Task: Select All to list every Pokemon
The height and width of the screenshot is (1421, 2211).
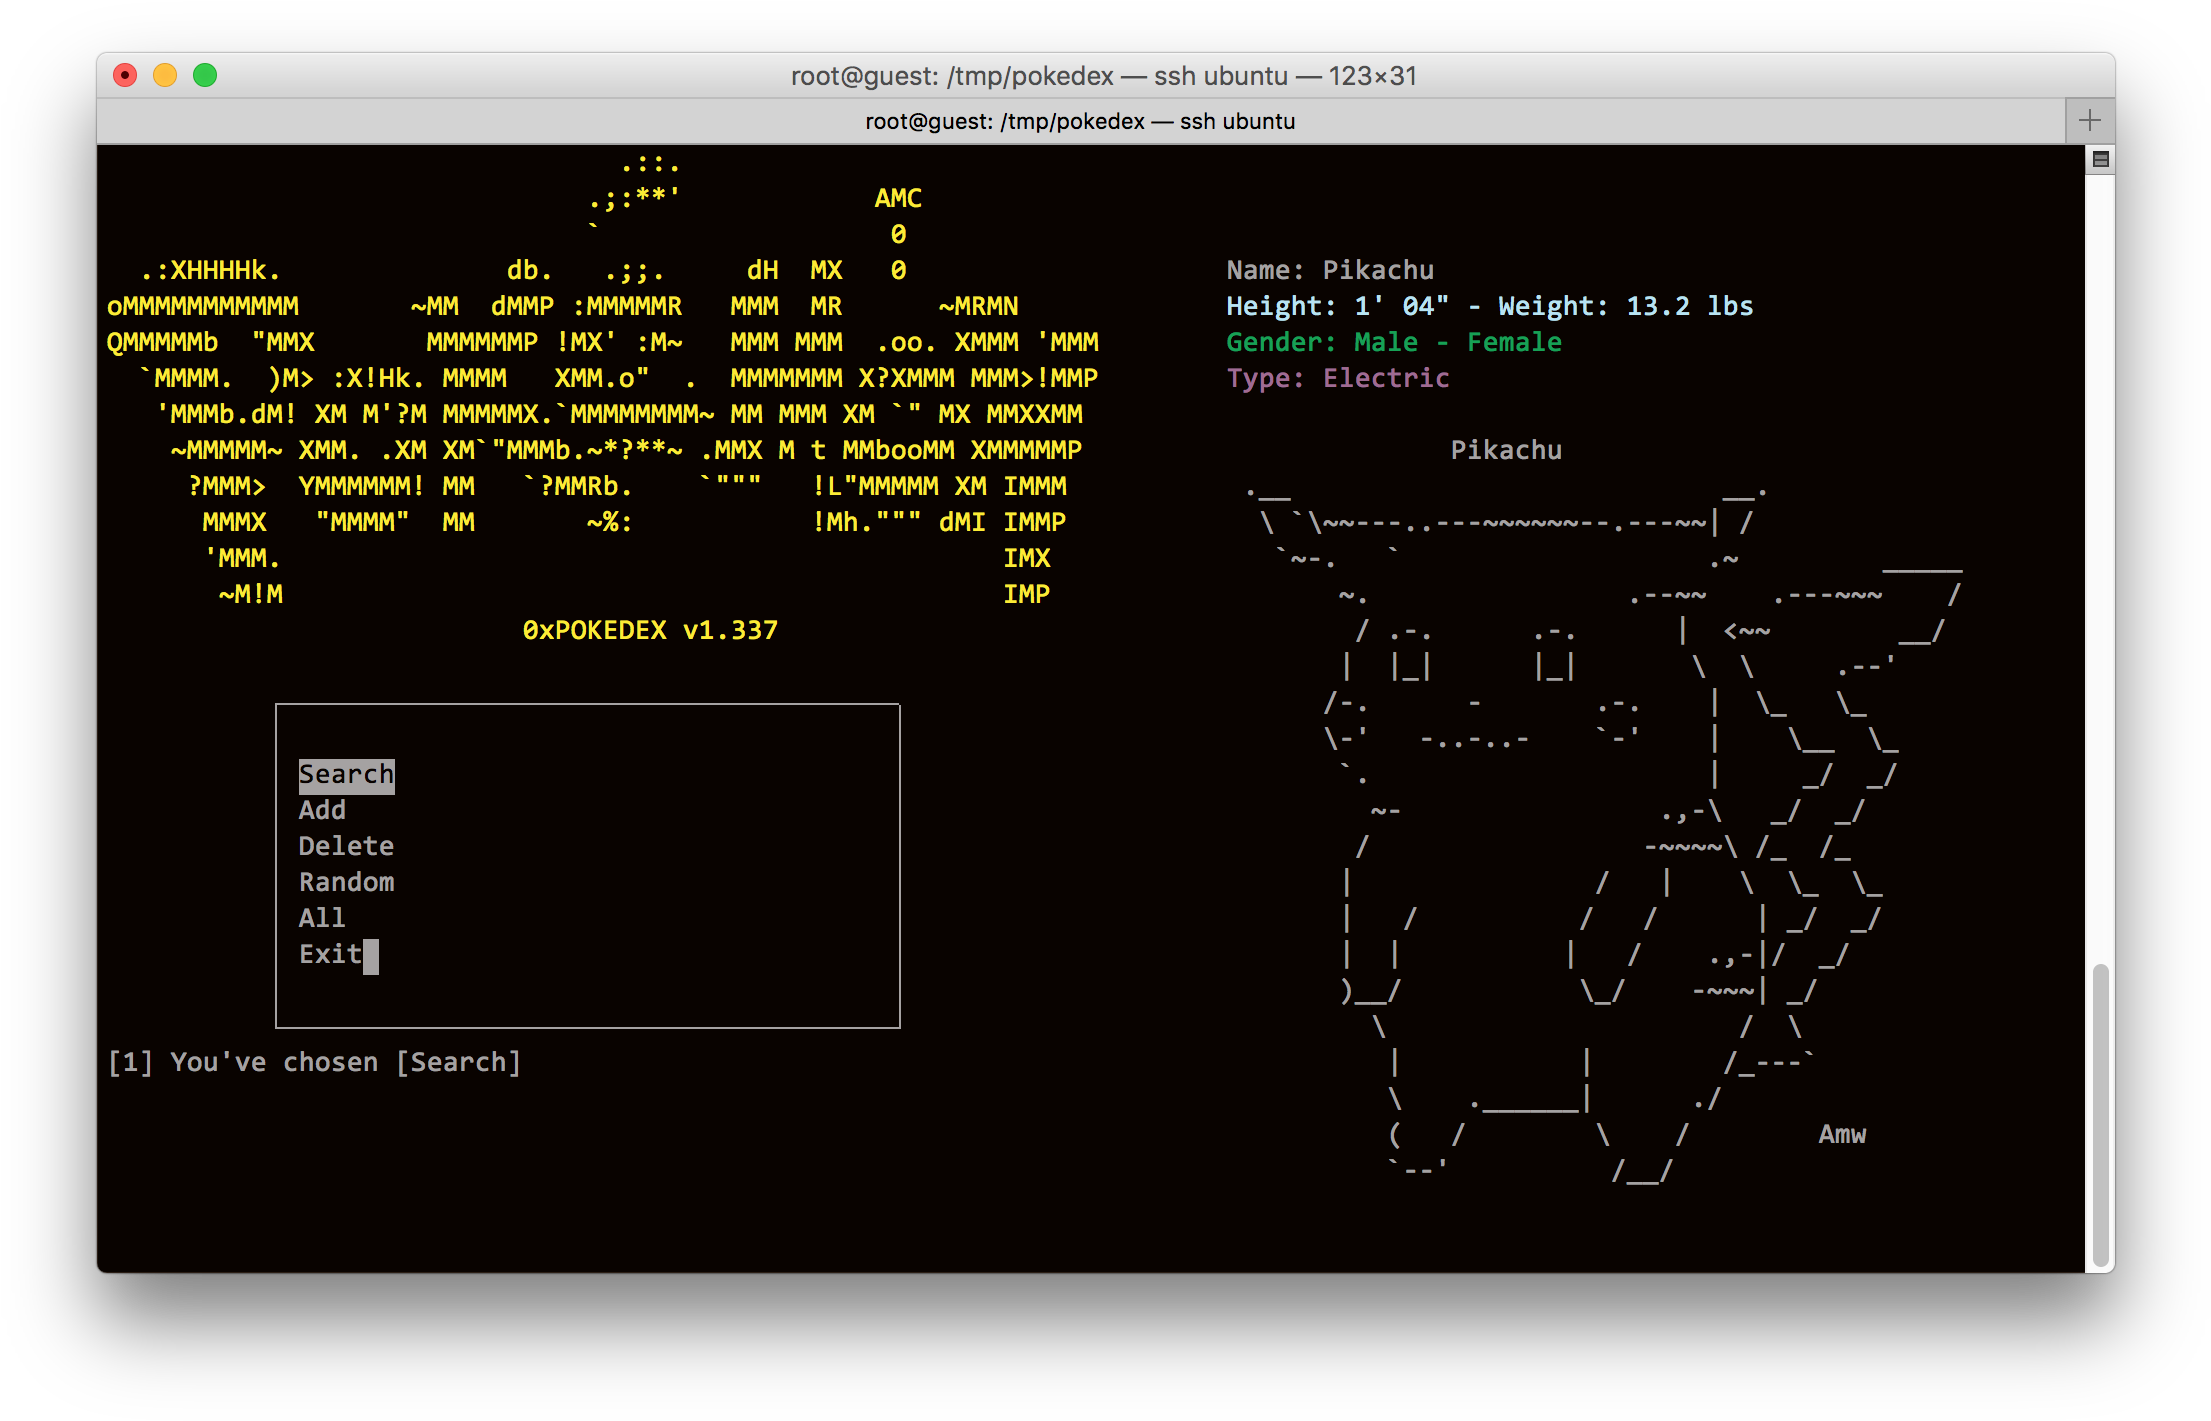Action: coord(321,918)
